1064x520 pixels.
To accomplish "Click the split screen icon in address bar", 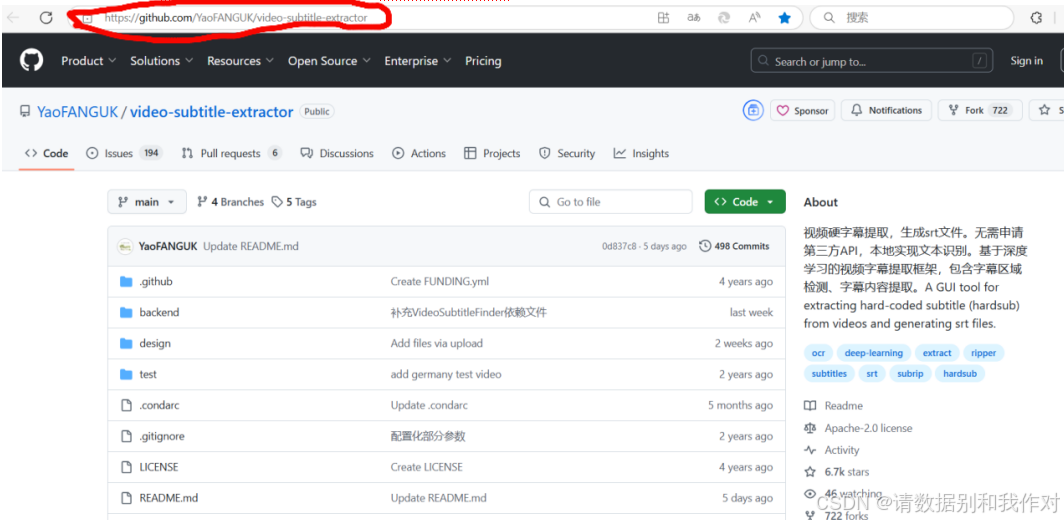I will (663, 18).
